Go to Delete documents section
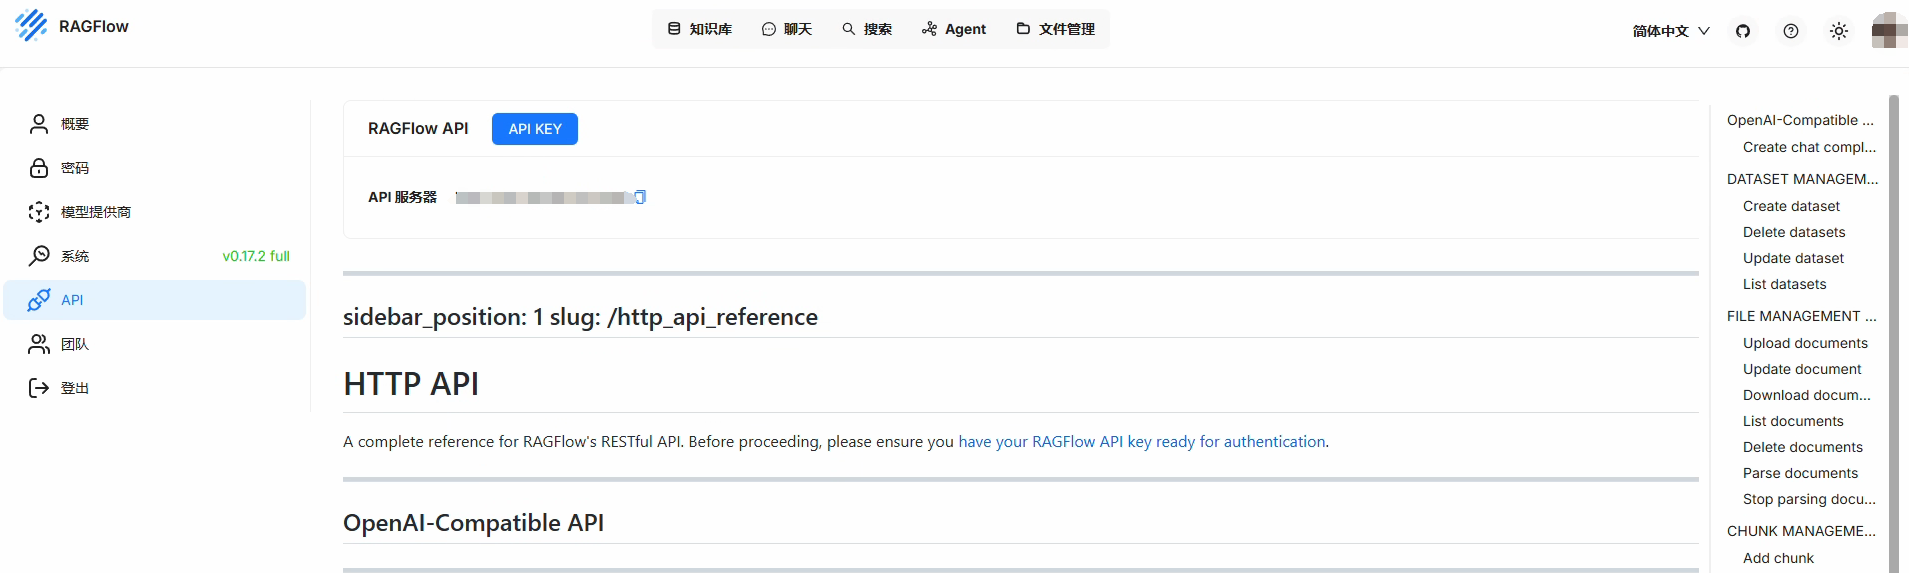This screenshot has width=1909, height=573. click(x=1803, y=447)
